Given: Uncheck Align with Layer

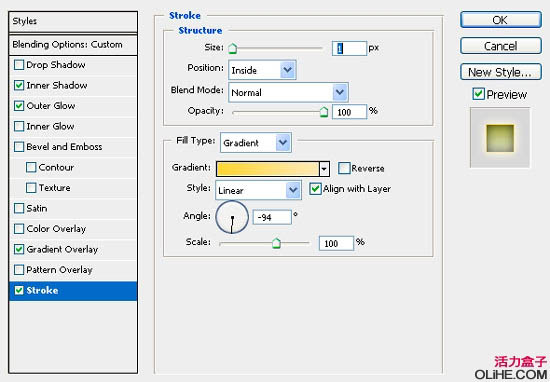Looking at the screenshot, I should coord(315,189).
